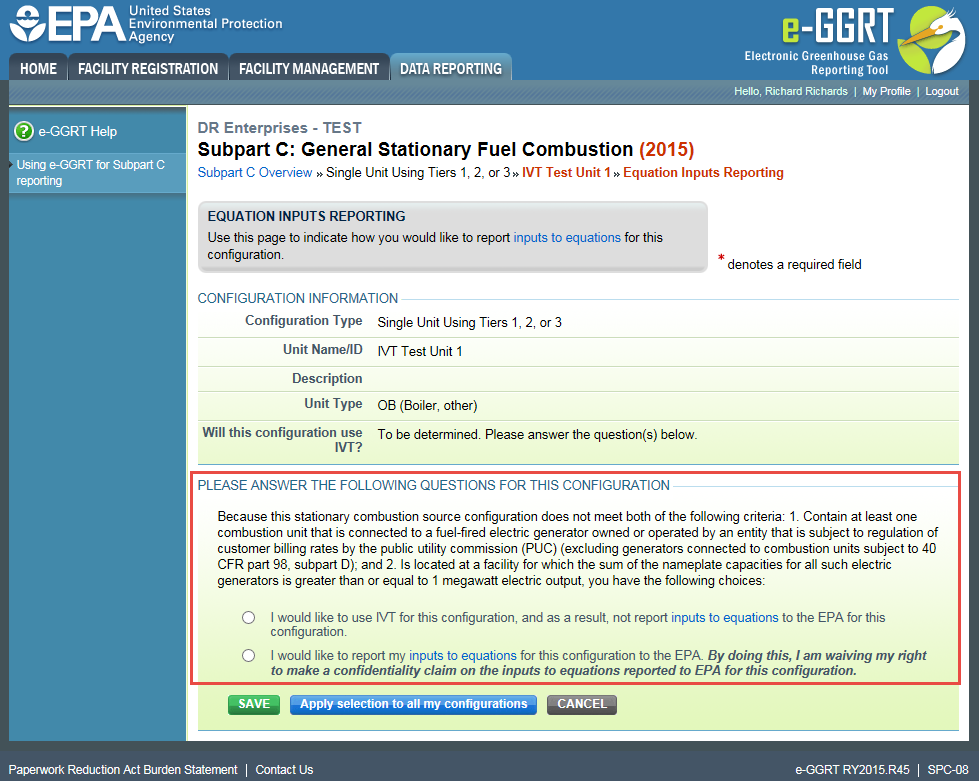Click the Logout link
979x781 pixels.
[x=942, y=91]
